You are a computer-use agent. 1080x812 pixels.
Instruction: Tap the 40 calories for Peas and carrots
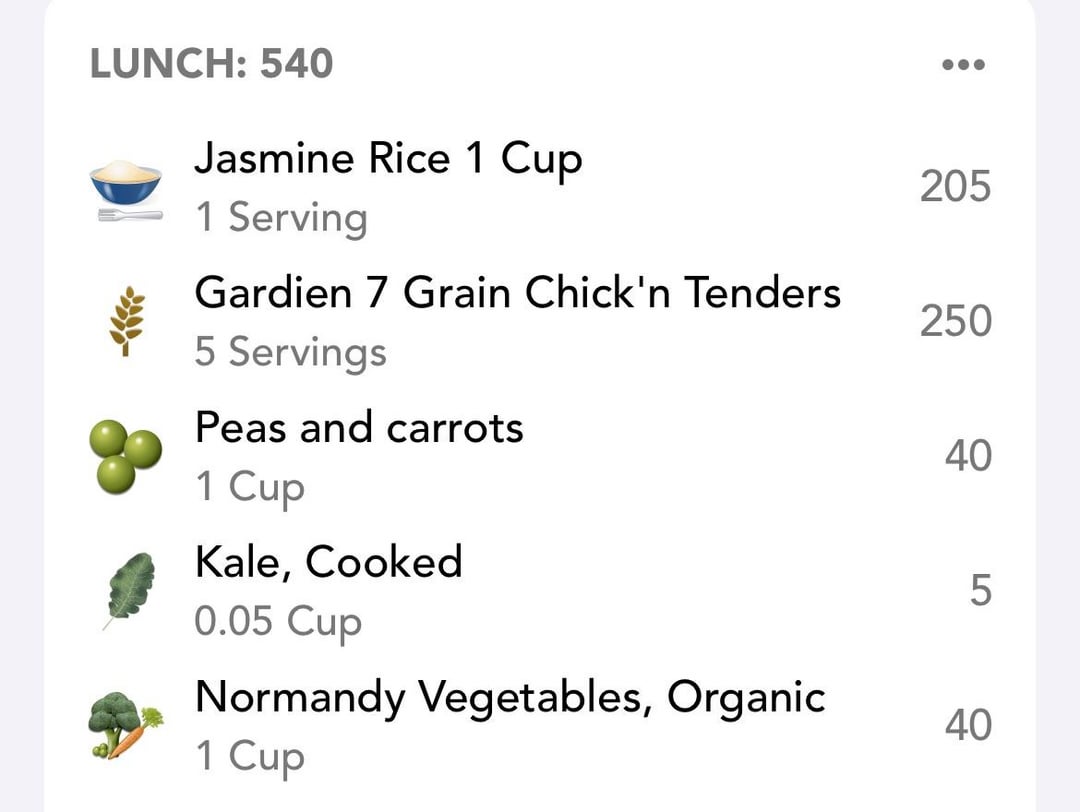point(967,456)
